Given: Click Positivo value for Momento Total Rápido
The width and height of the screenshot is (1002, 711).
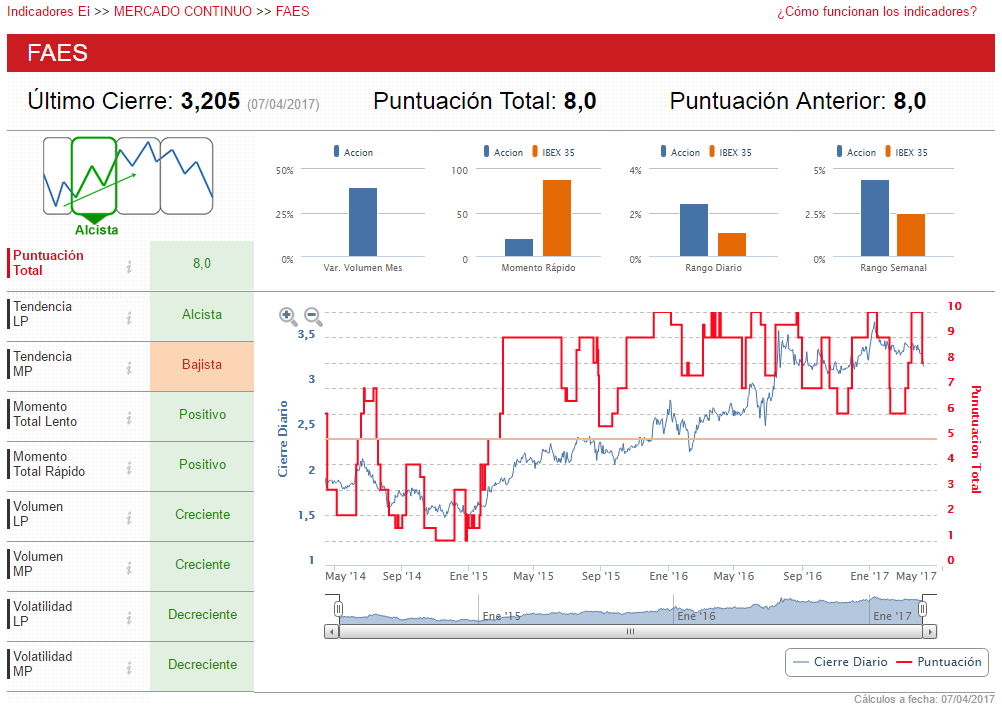Looking at the screenshot, I should (202, 465).
